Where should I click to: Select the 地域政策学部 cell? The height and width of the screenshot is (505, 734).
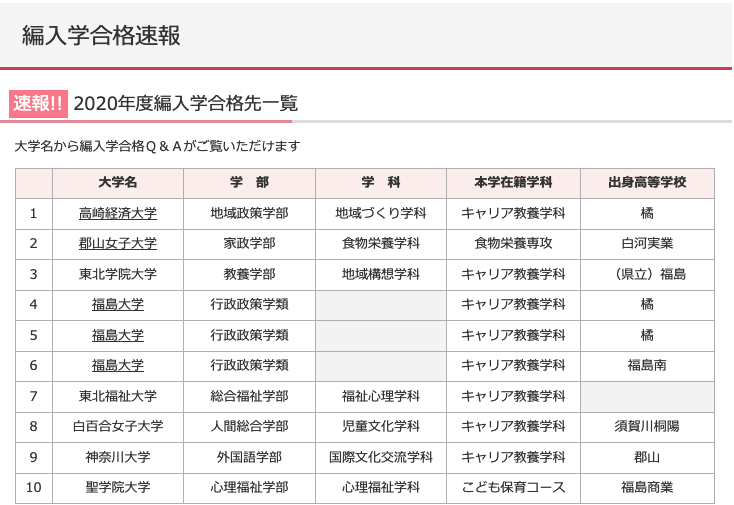(x=249, y=213)
